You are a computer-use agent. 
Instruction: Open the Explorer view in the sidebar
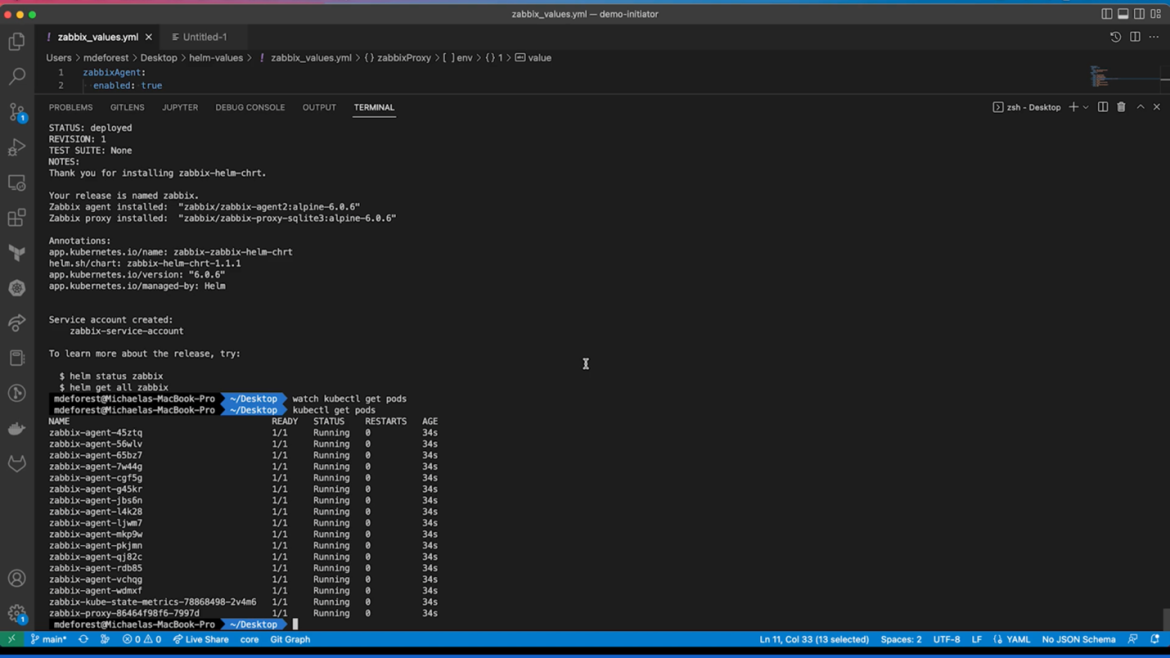[x=16, y=42]
